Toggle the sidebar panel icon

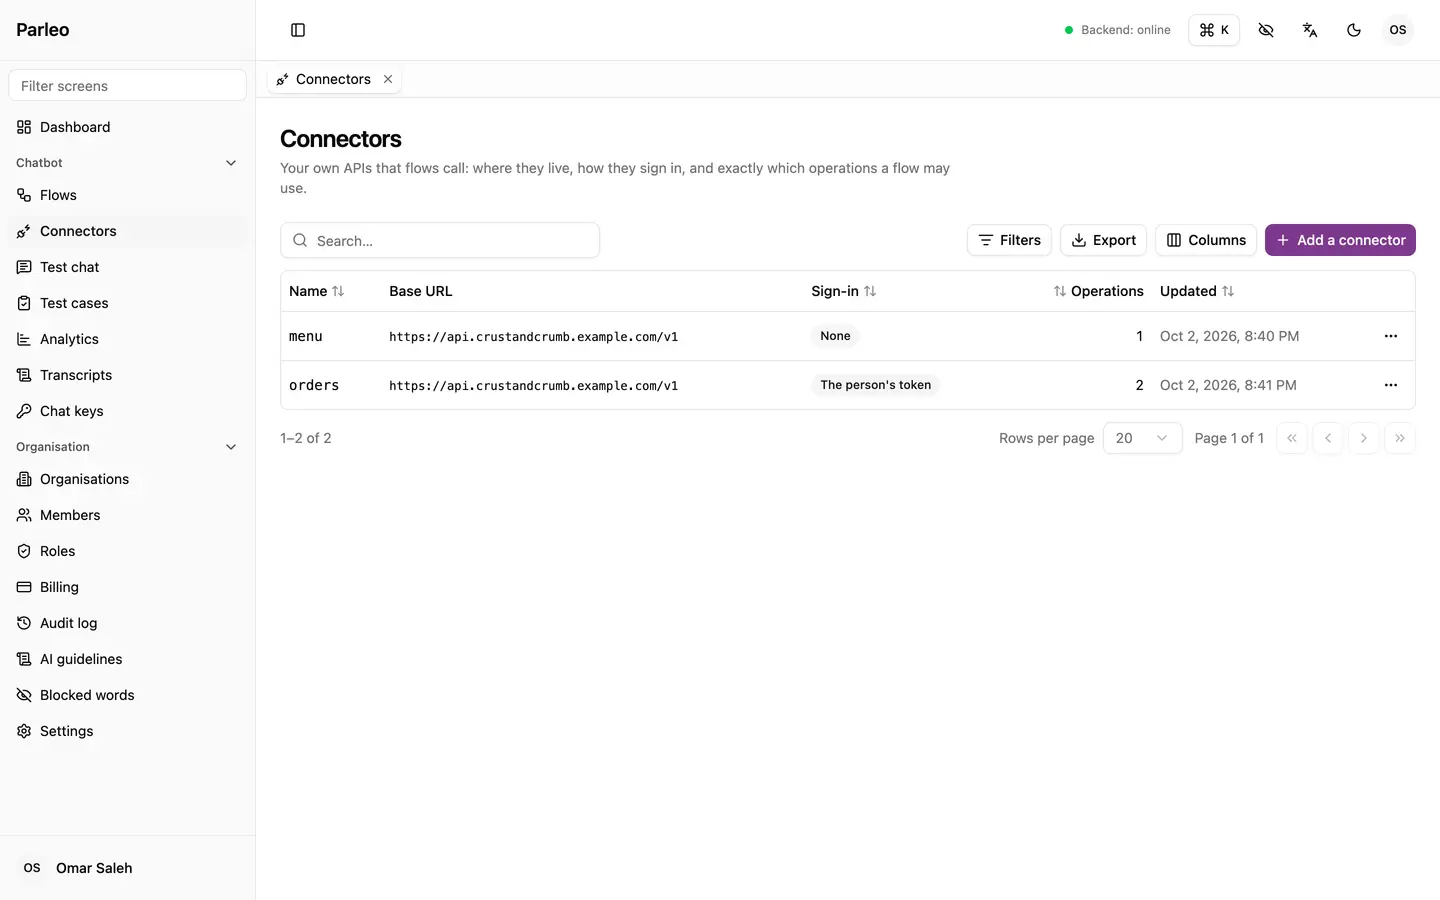298,30
